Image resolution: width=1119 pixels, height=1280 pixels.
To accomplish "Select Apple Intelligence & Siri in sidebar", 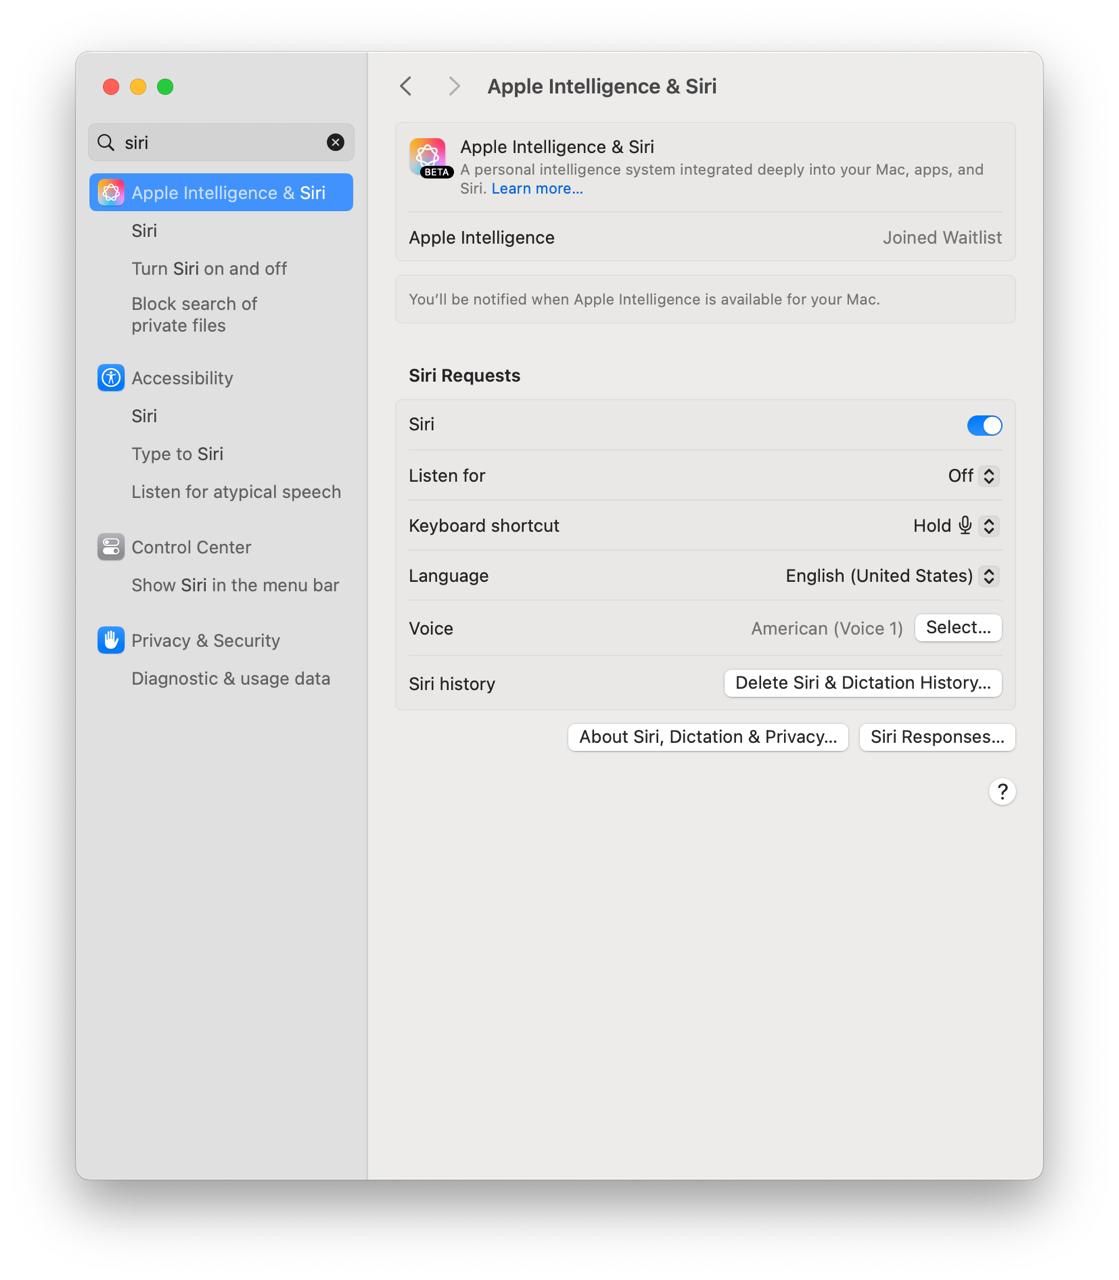I will (221, 192).
